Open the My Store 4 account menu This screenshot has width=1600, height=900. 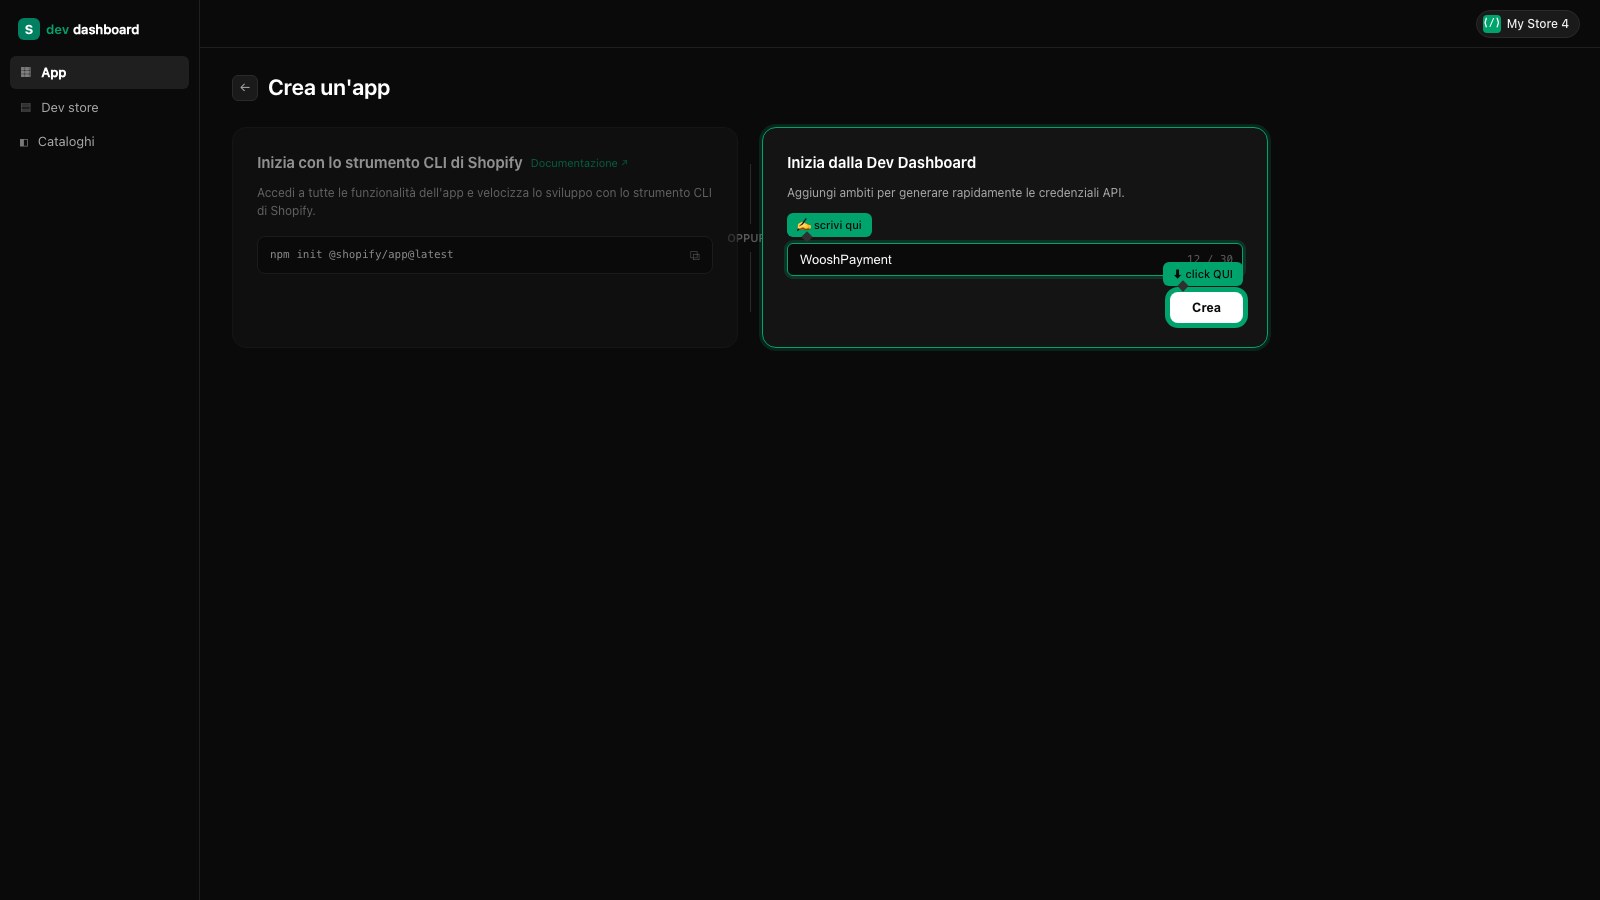[1527, 24]
